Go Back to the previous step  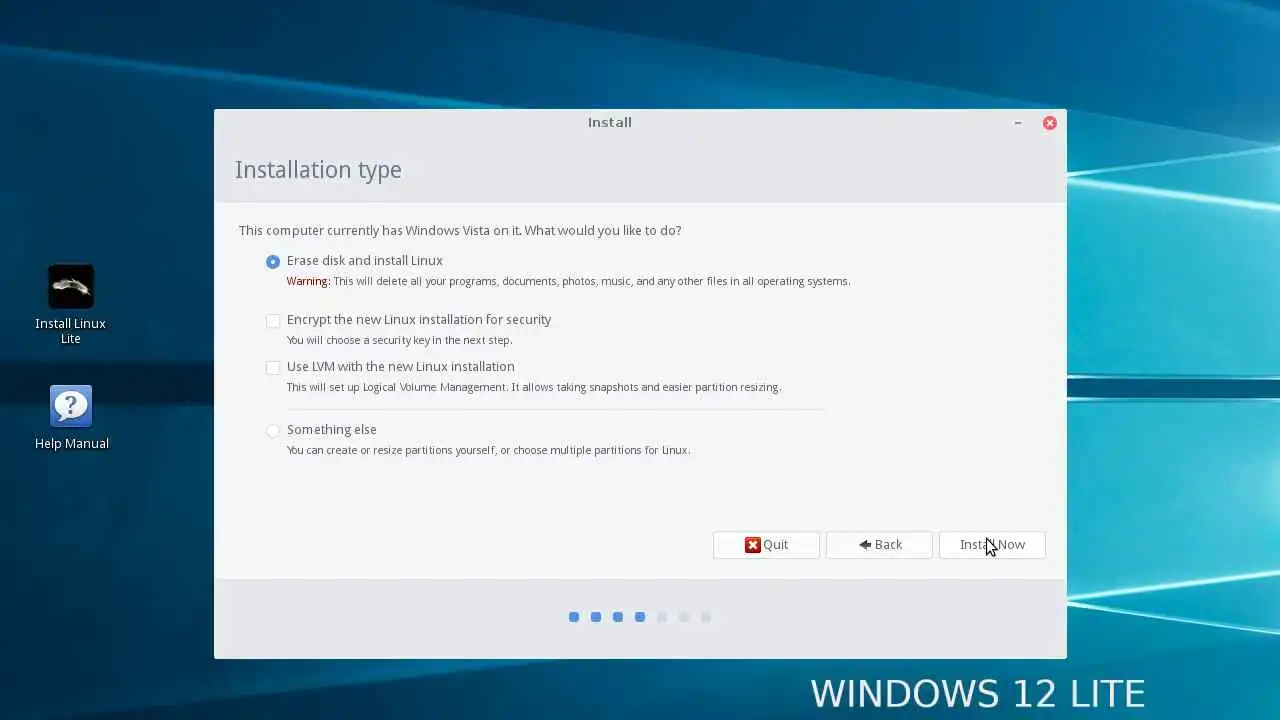tap(879, 545)
